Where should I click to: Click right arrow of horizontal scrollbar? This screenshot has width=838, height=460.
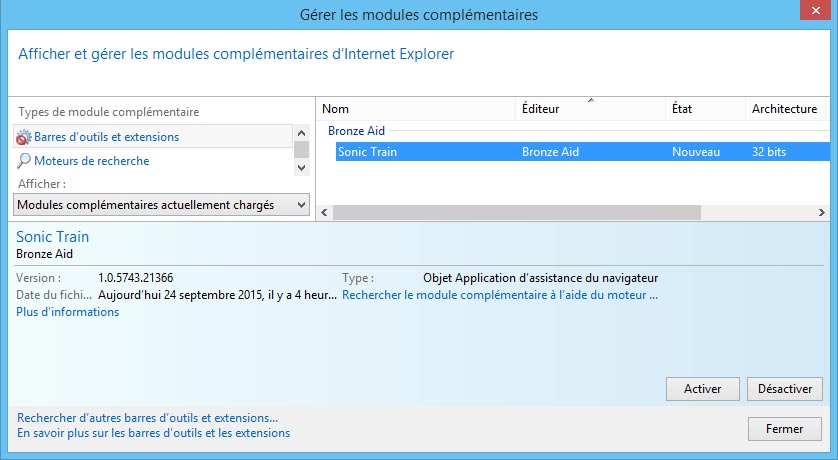[822, 212]
